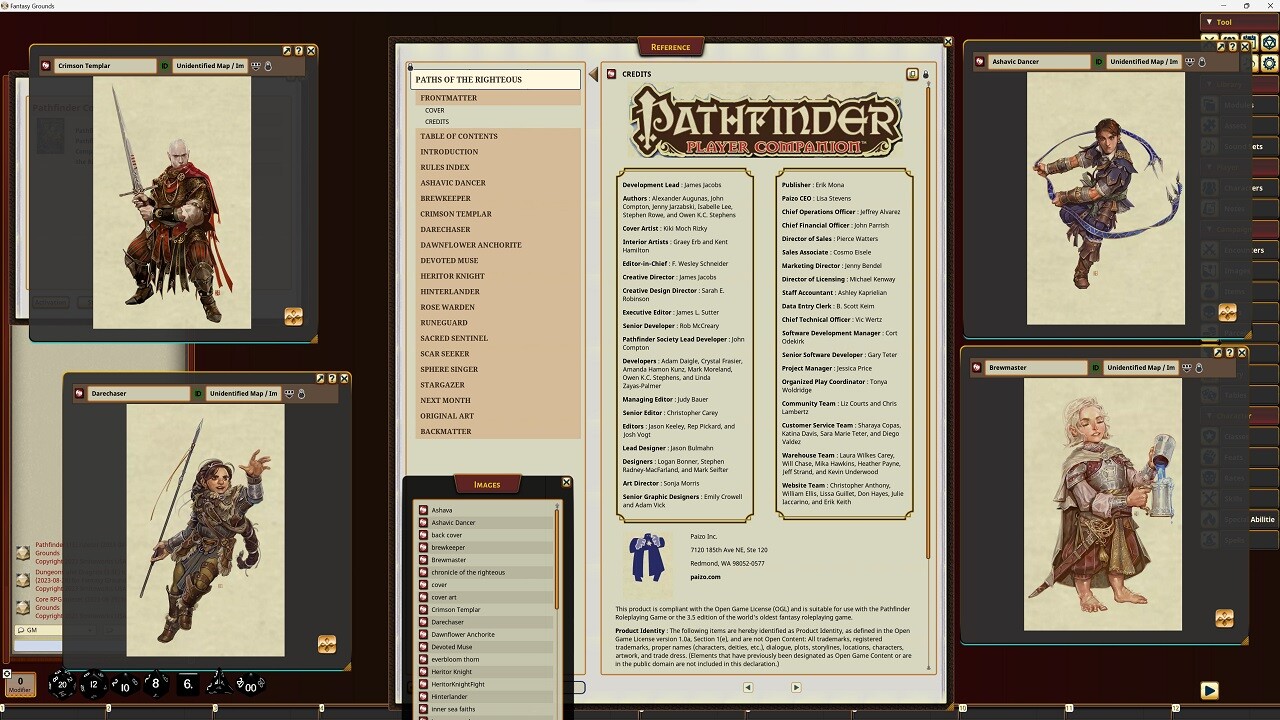This screenshot has width=1280, height=720.
Task: Roll the d20 die at the bottom
Action: 62,686
